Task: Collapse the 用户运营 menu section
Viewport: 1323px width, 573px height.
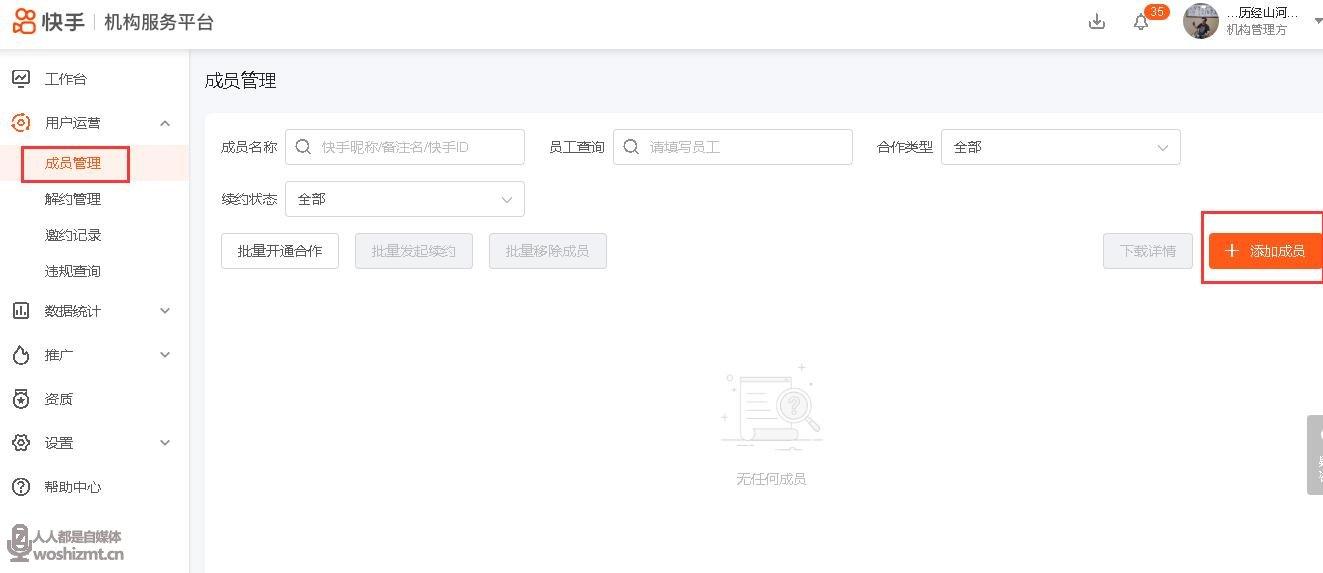Action: (x=165, y=123)
